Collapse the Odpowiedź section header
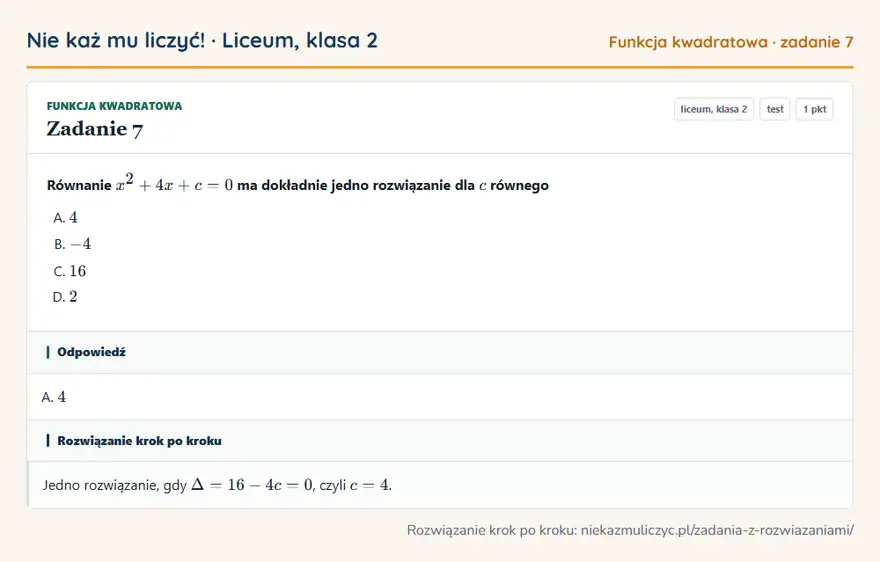Viewport: 880px width, 562px height. tap(440, 352)
